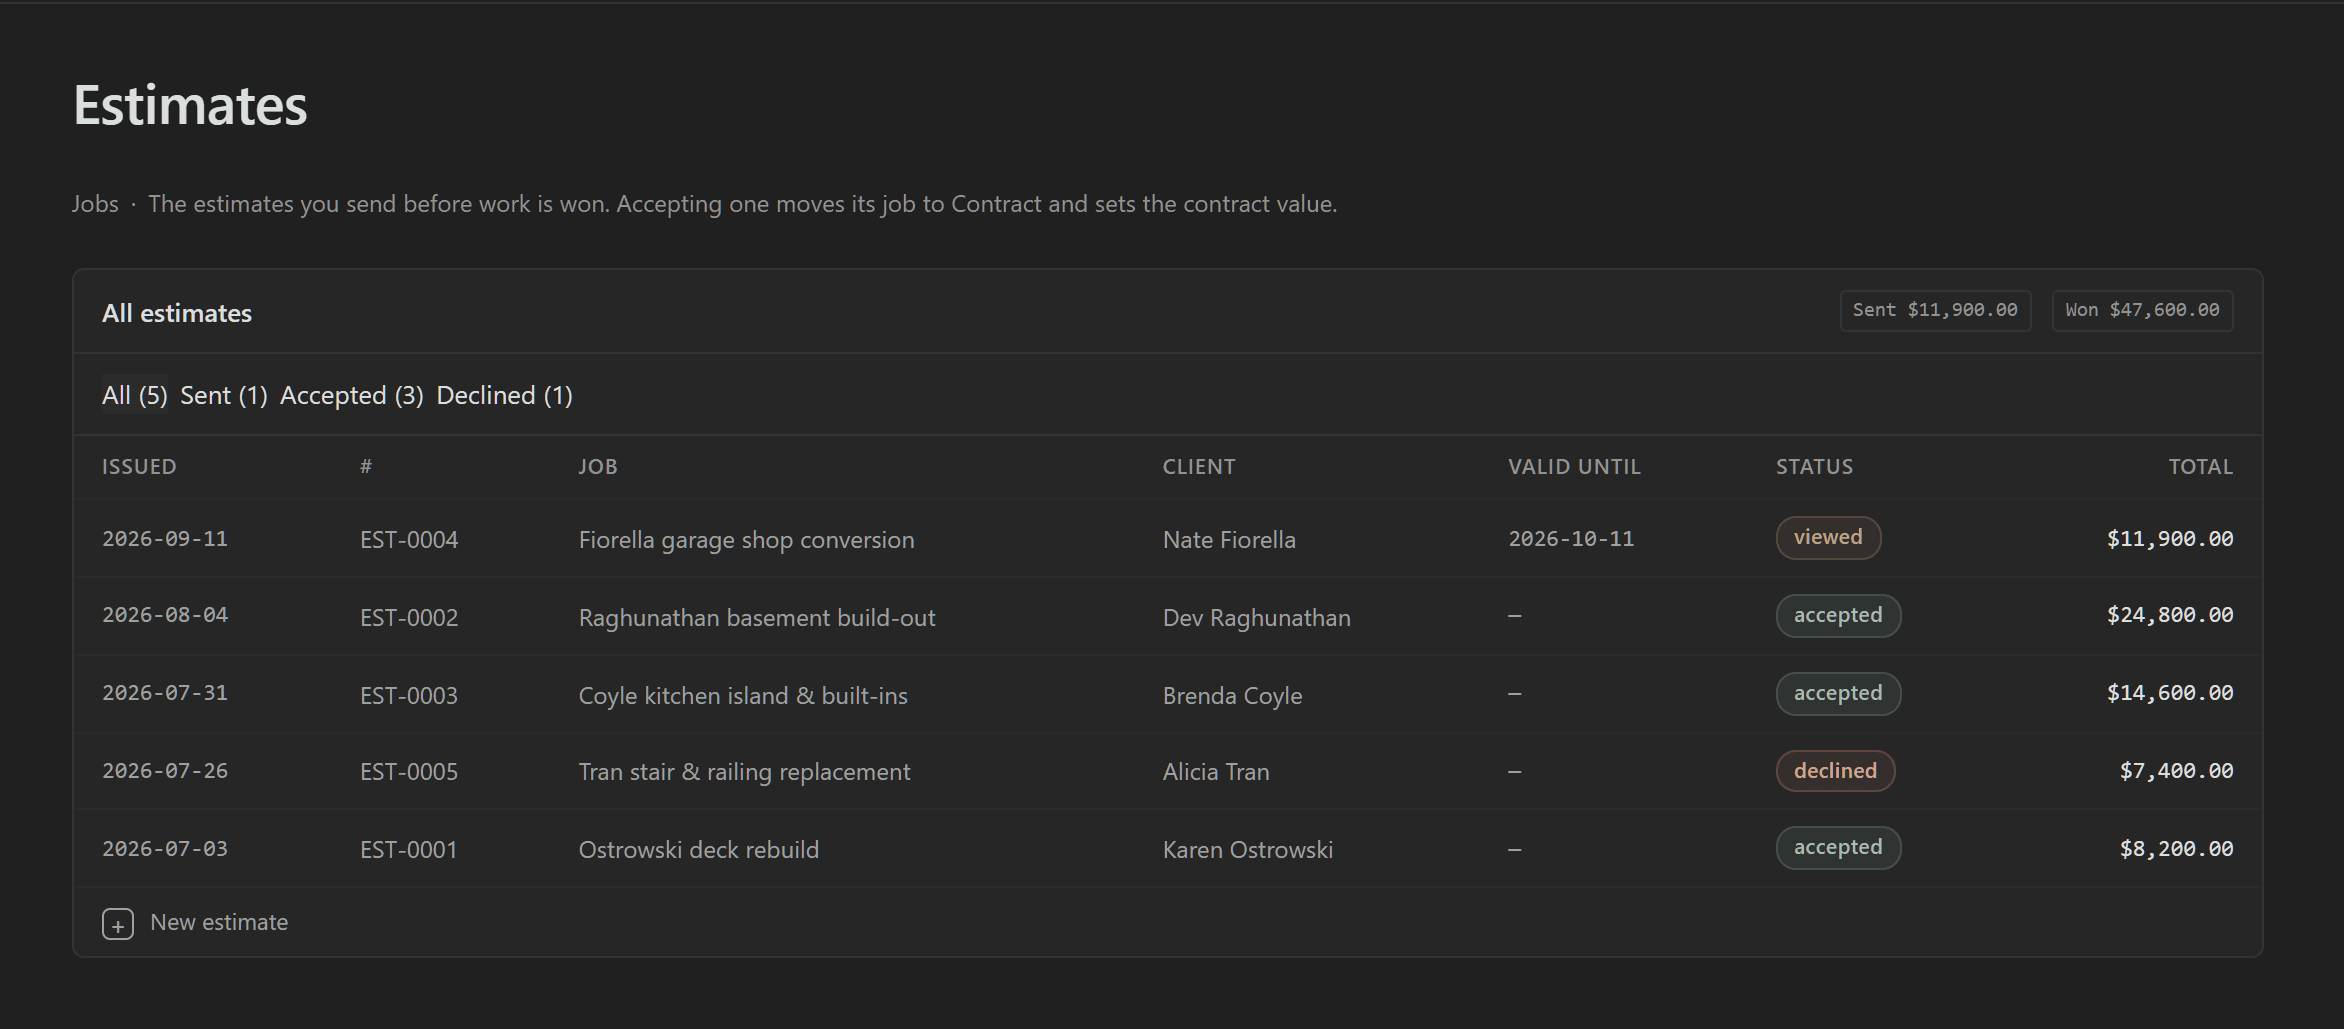Click the New estimate label
Image resolution: width=2344 pixels, height=1029 pixels.
pyautogui.click(x=219, y=922)
